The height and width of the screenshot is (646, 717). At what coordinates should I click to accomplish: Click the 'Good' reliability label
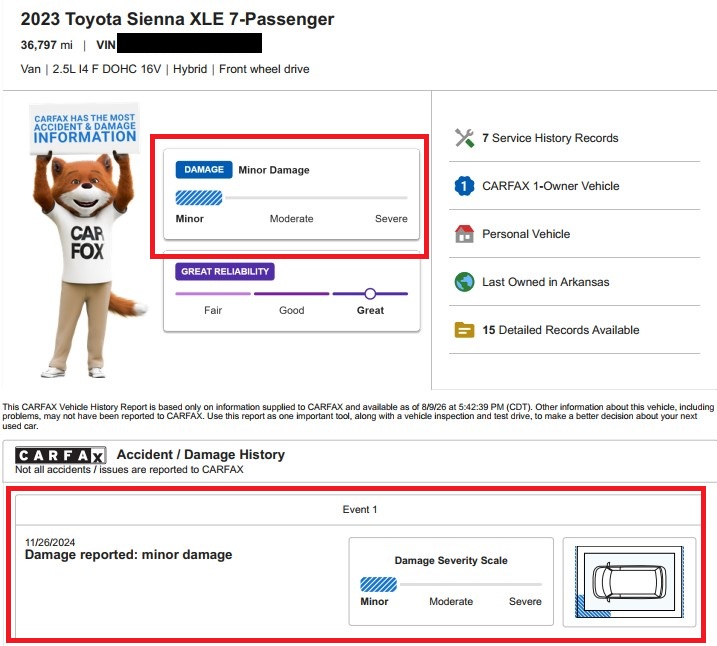(x=291, y=310)
